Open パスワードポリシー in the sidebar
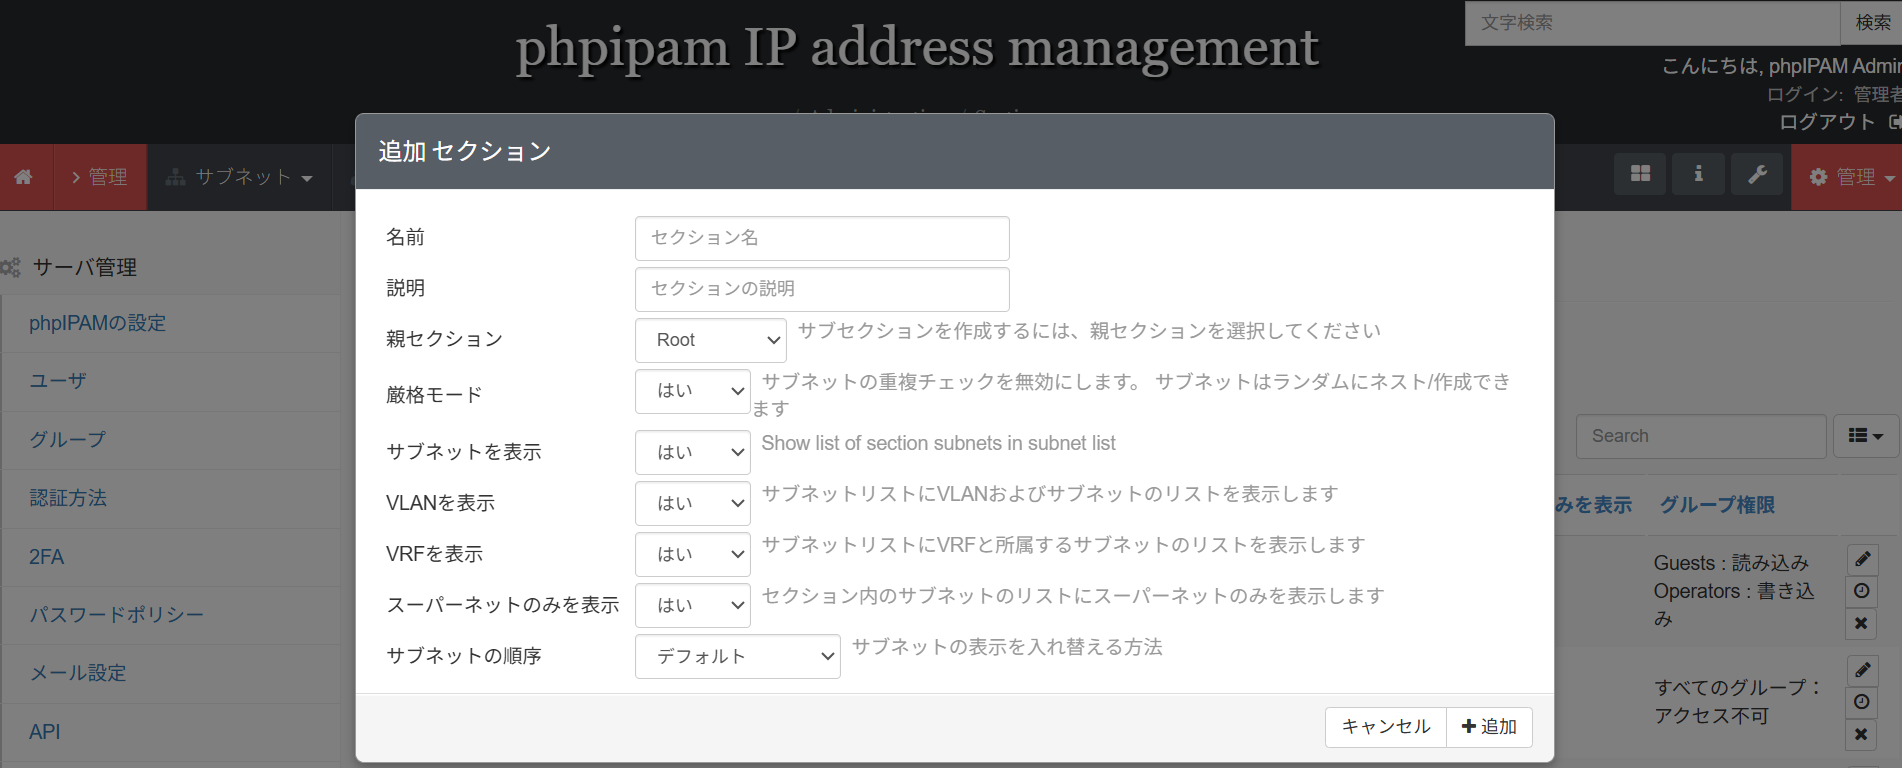This screenshot has width=1902, height=768. 116,615
